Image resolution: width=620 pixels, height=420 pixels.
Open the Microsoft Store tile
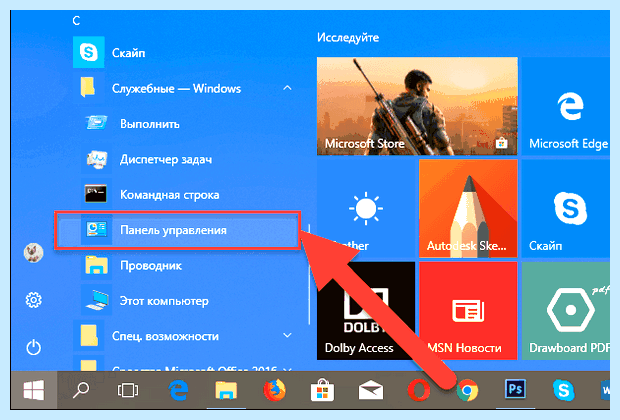417,106
